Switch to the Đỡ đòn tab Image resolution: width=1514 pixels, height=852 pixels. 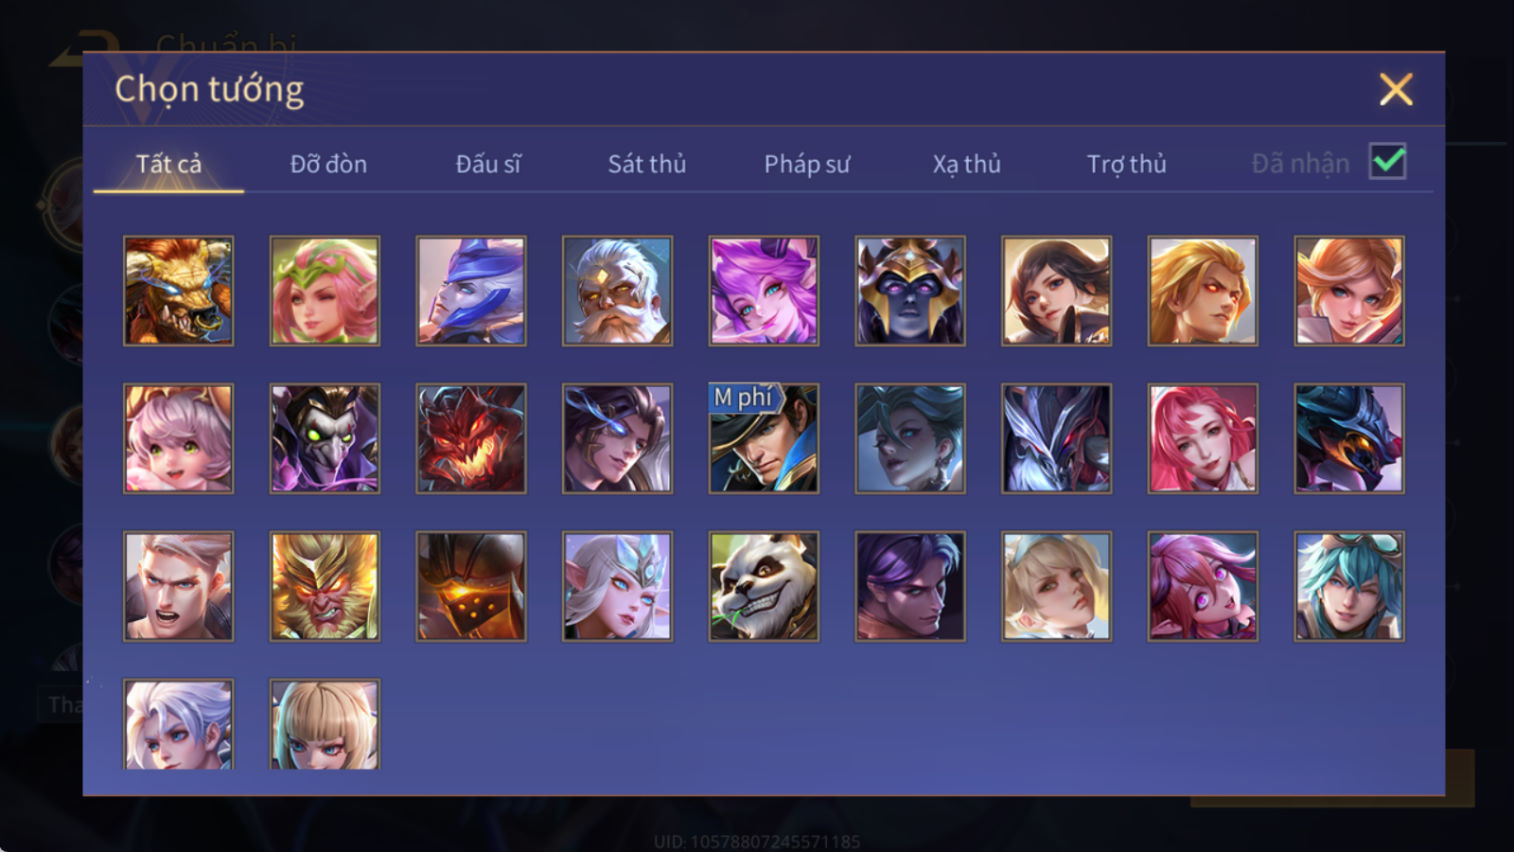[x=328, y=164]
